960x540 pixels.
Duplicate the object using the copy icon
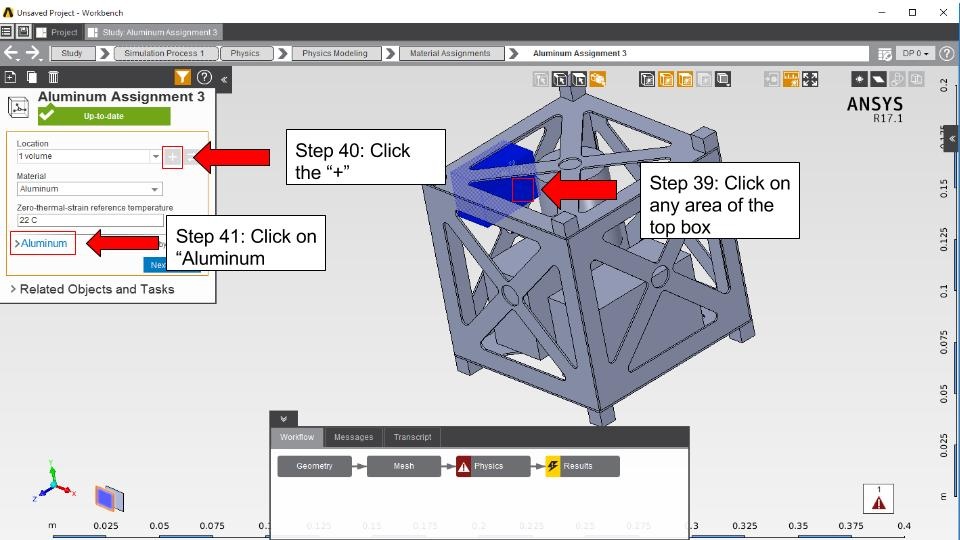point(32,77)
